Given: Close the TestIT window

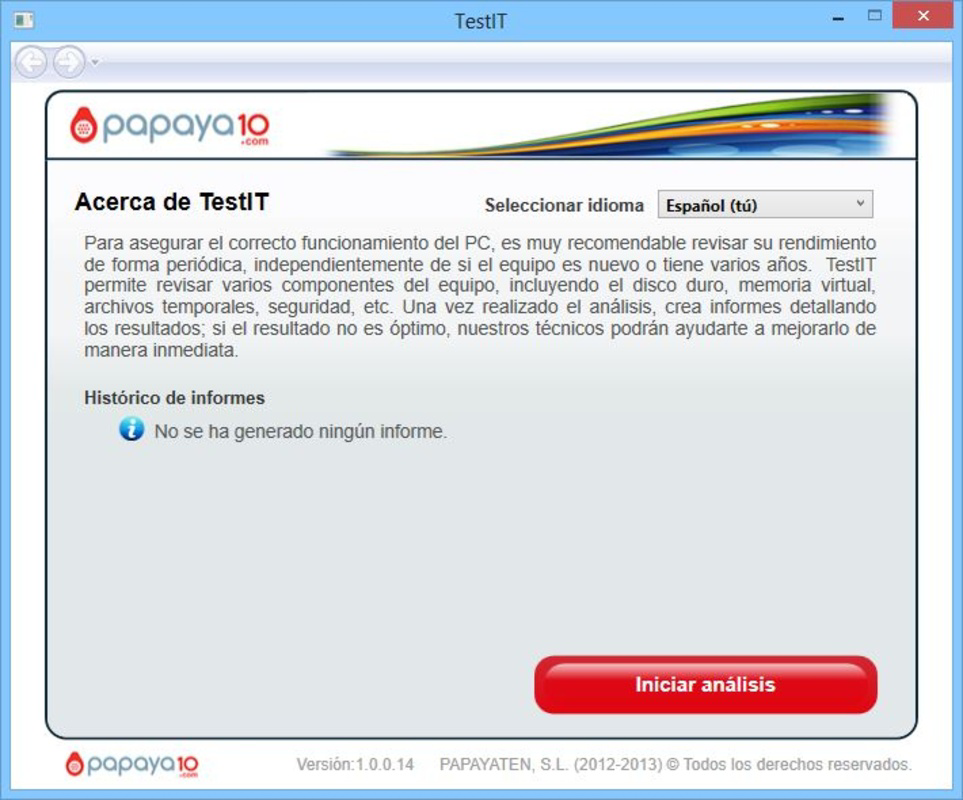Looking at the screenshot, I should (922, 16).
